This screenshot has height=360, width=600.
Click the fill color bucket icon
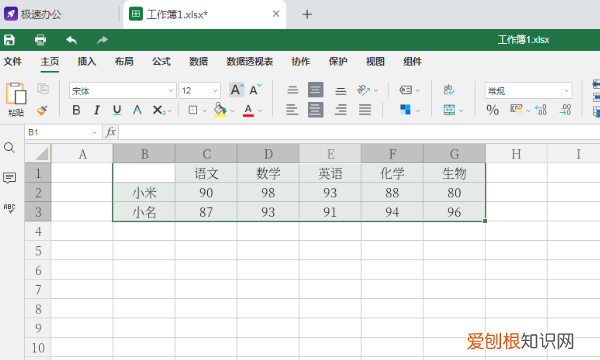point(220,110)
